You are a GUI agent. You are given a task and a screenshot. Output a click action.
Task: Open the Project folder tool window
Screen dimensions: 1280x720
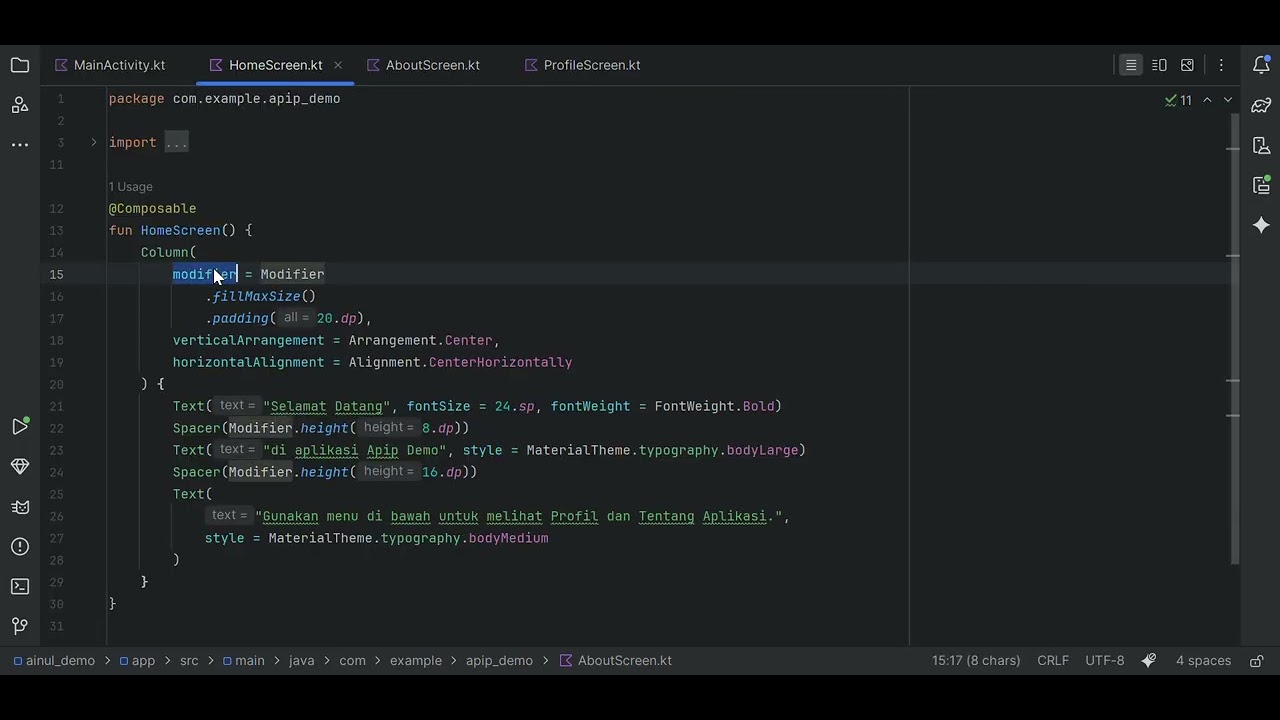(x=19, y=65)
